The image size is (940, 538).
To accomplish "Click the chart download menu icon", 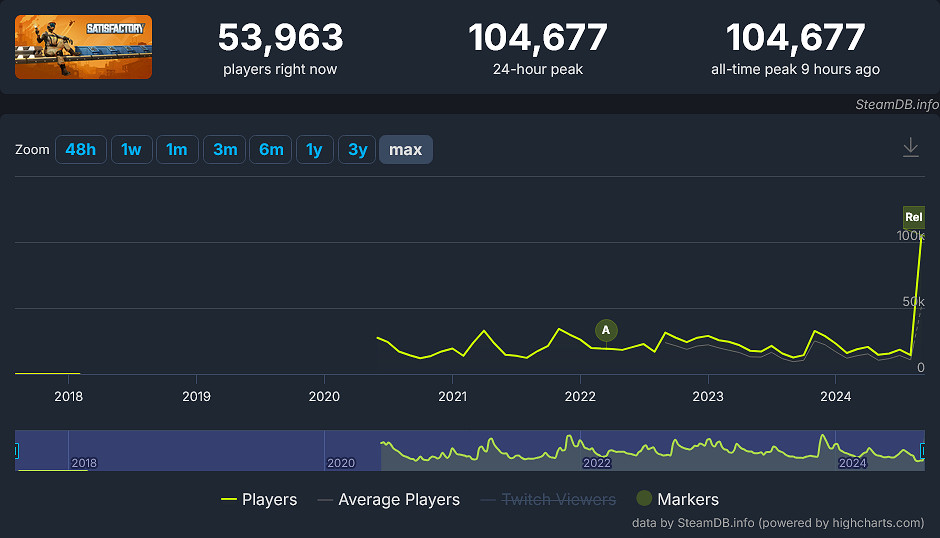I will (910, 148).
